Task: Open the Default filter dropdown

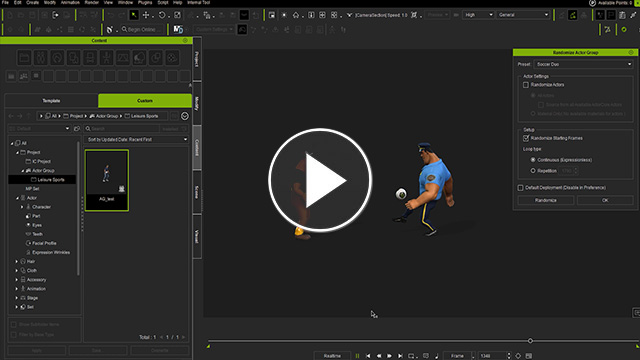Action: click(x=40, y=129)
